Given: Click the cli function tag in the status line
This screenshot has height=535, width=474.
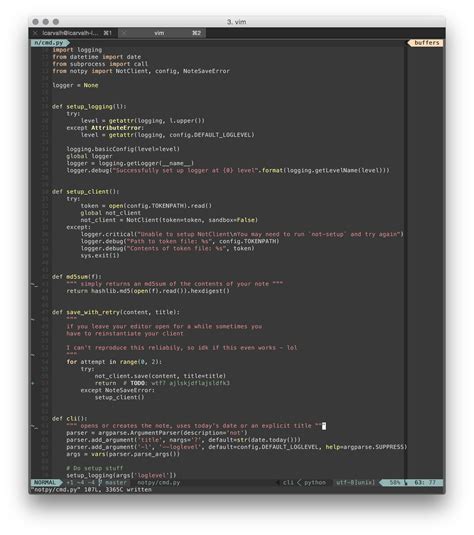Looking at the screenshot, I should [288, 482].
